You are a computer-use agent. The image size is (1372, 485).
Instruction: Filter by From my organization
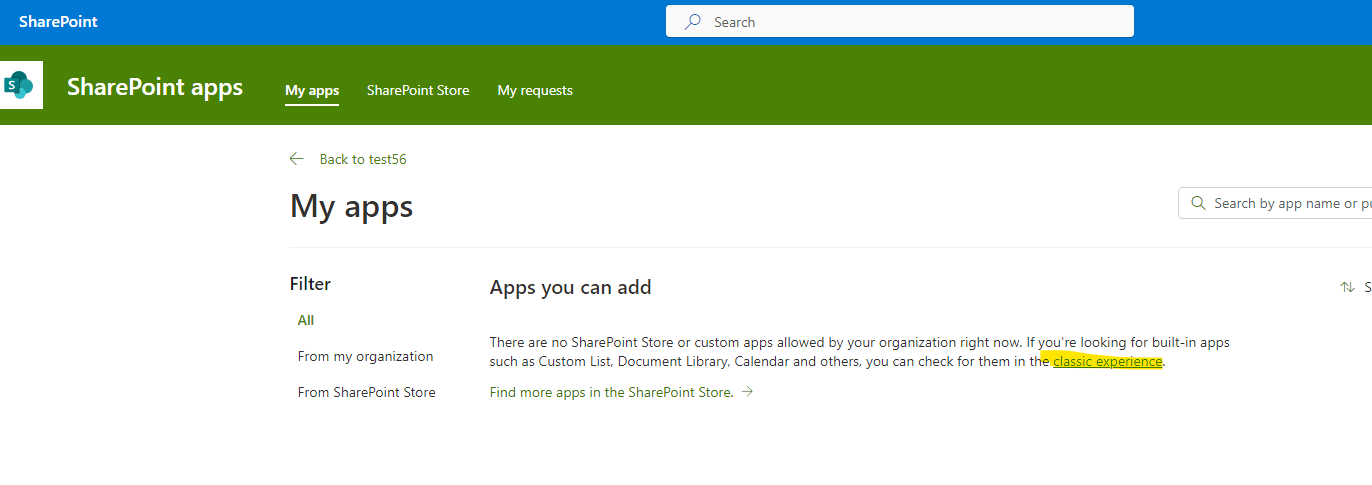[x=366, y=356]
